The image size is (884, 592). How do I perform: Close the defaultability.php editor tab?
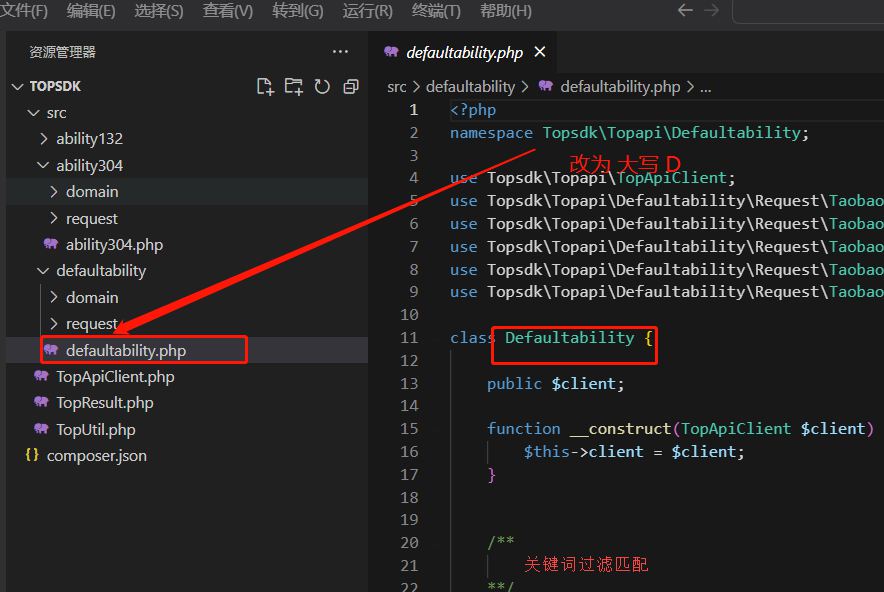(x=540, y=52)
